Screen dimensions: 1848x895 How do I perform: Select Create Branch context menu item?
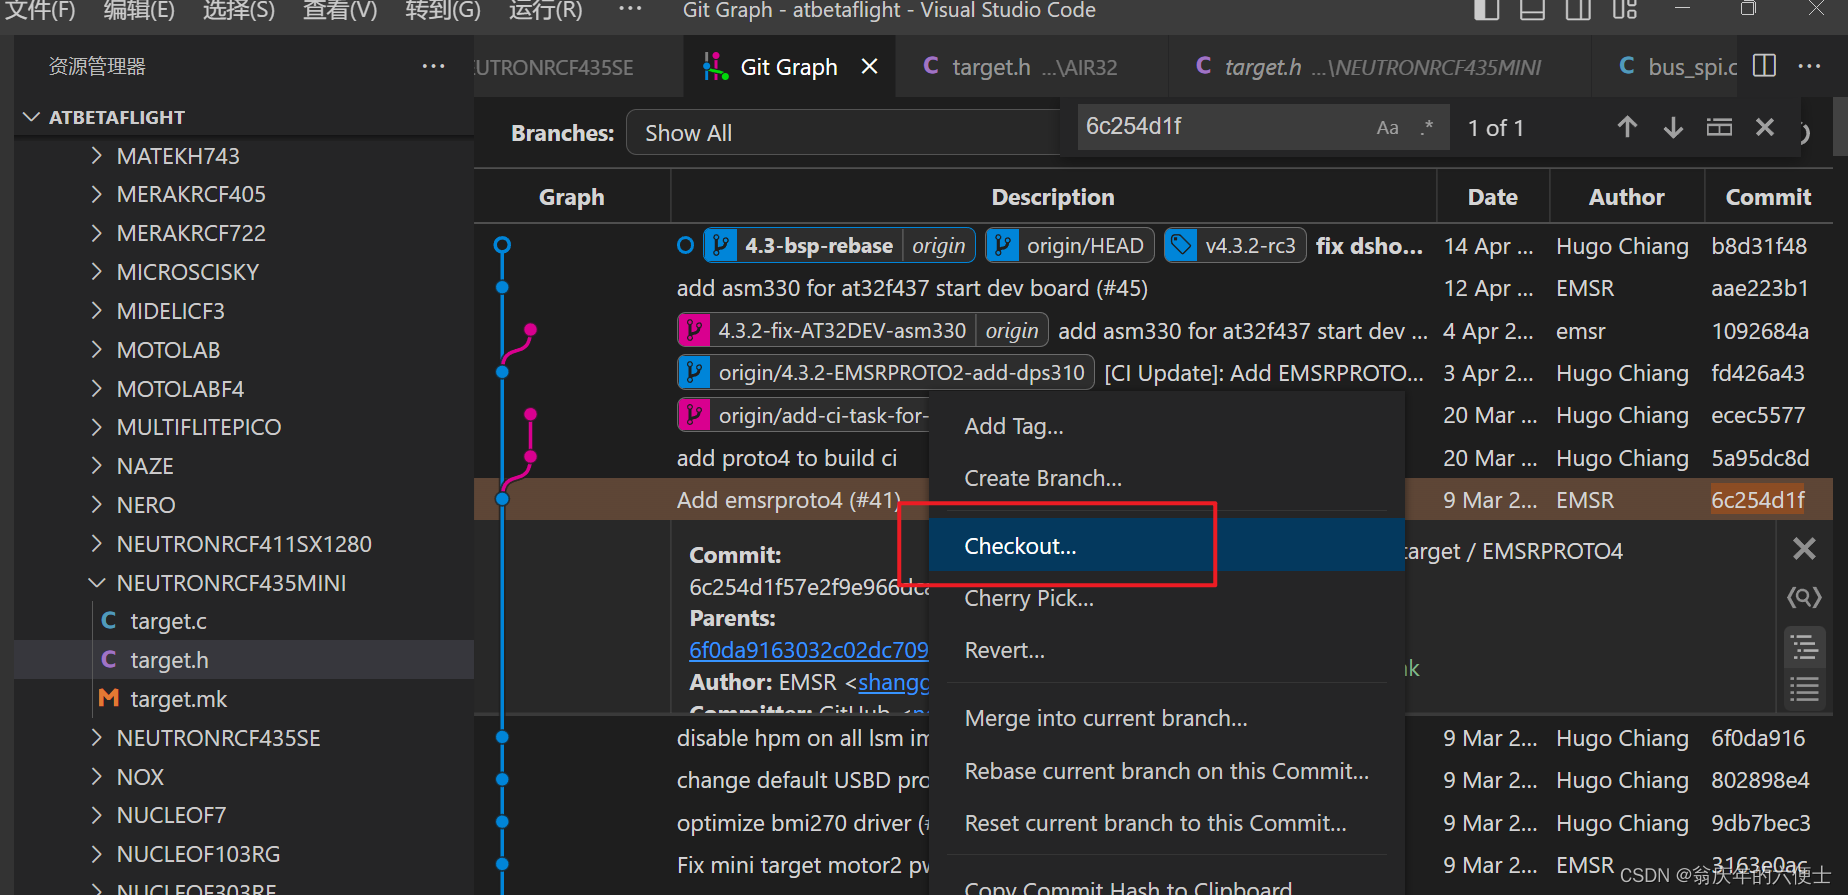tap(1166, 478)
